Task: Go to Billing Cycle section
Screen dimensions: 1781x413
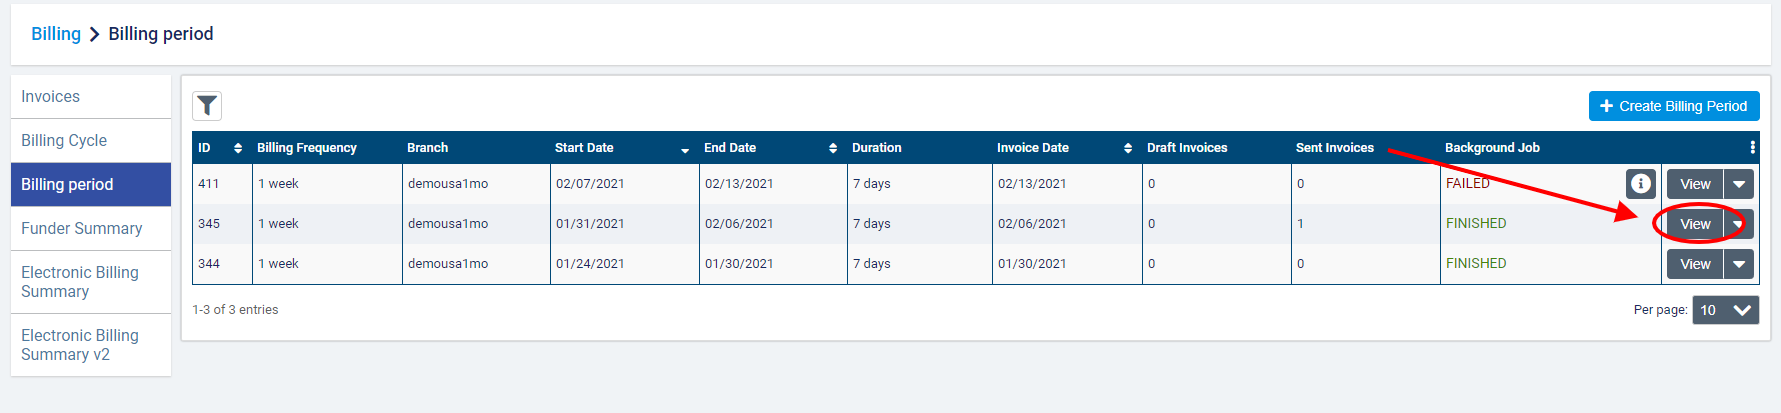Action: click(x=64, y=141)
